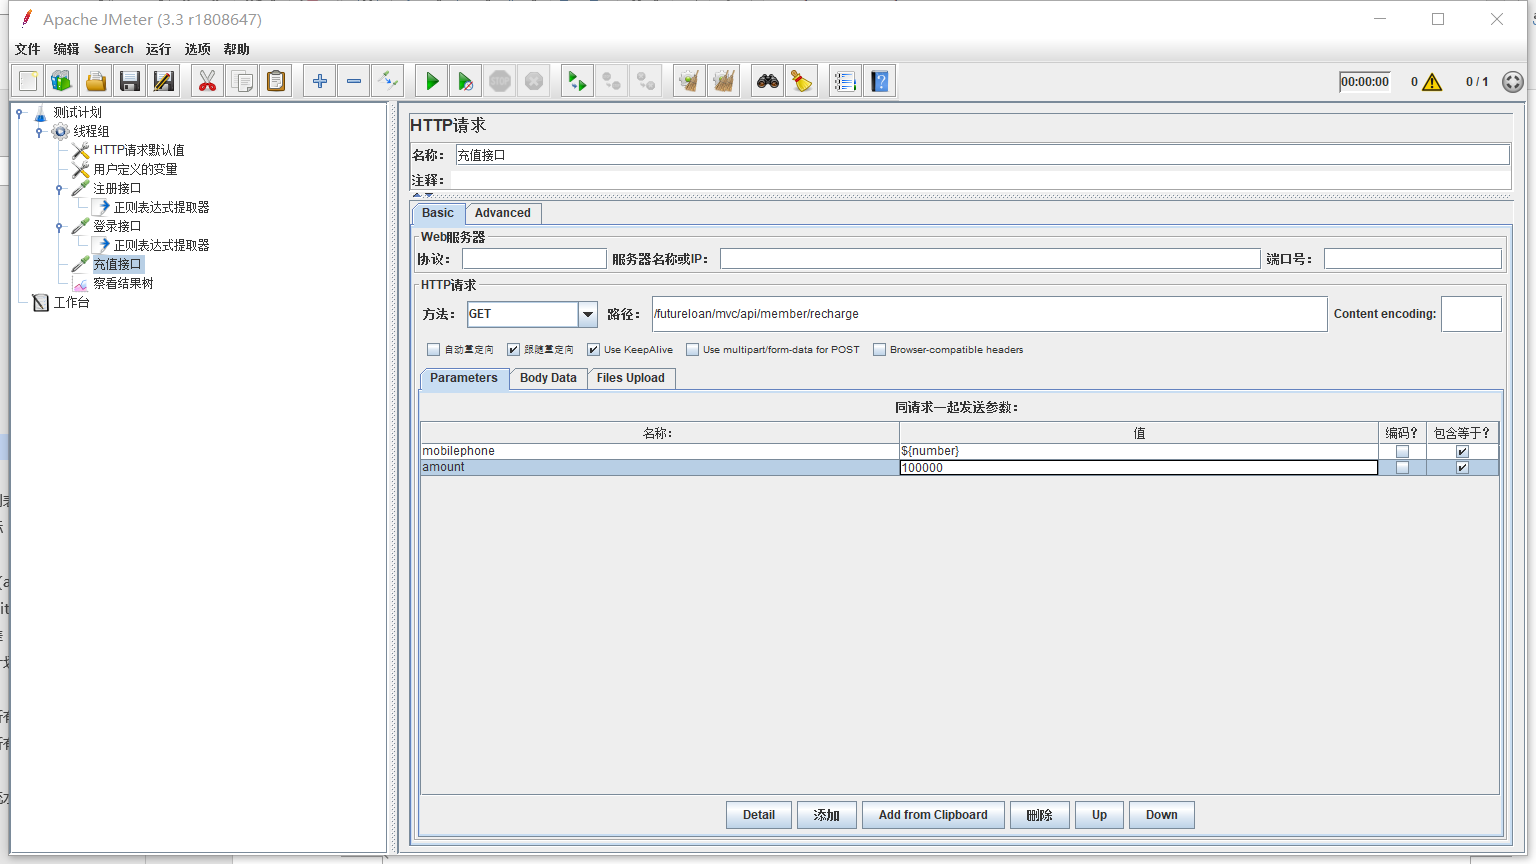Click Start no pauses icon
Viewport: 1536px width, 864px height.
coord(466,81)
